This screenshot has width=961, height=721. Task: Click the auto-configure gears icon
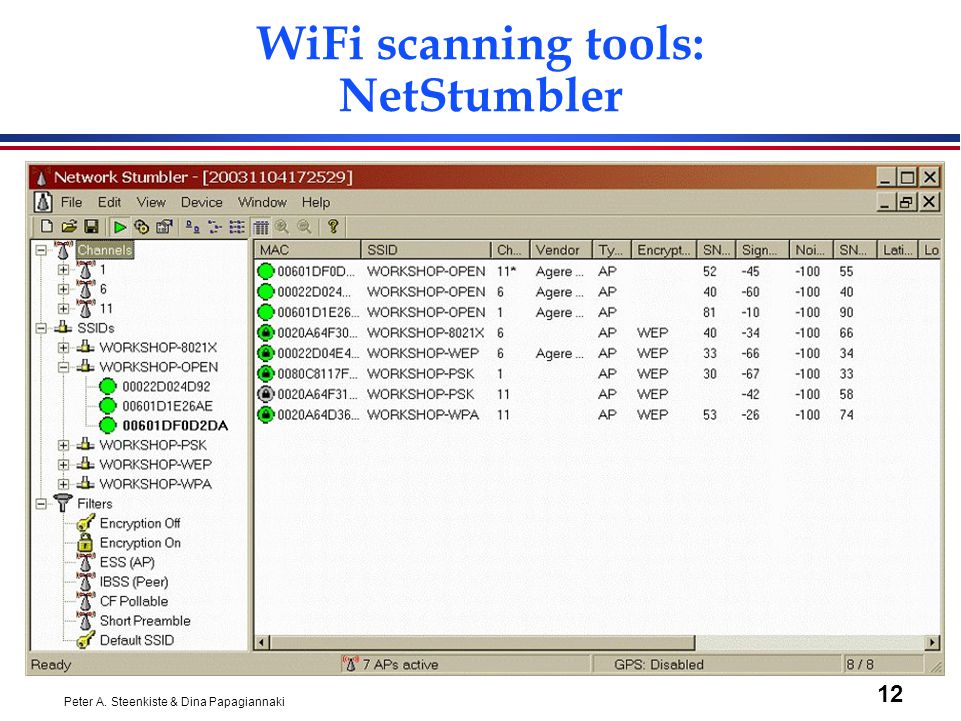click(x=142, y=227)
